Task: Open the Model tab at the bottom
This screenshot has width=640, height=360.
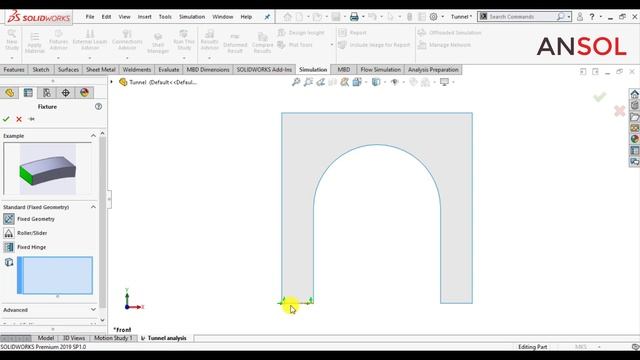Action: (x=46, y=338)
